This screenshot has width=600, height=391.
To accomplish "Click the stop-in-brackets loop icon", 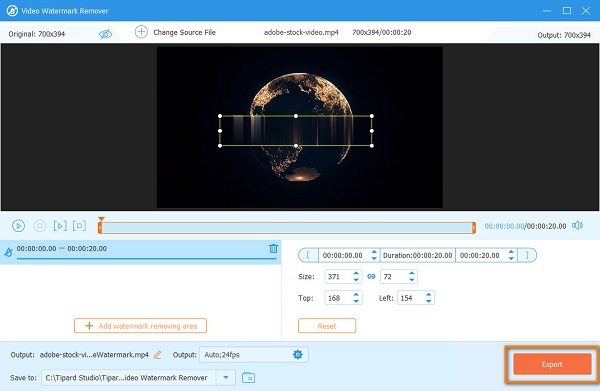I will point(79,226).
